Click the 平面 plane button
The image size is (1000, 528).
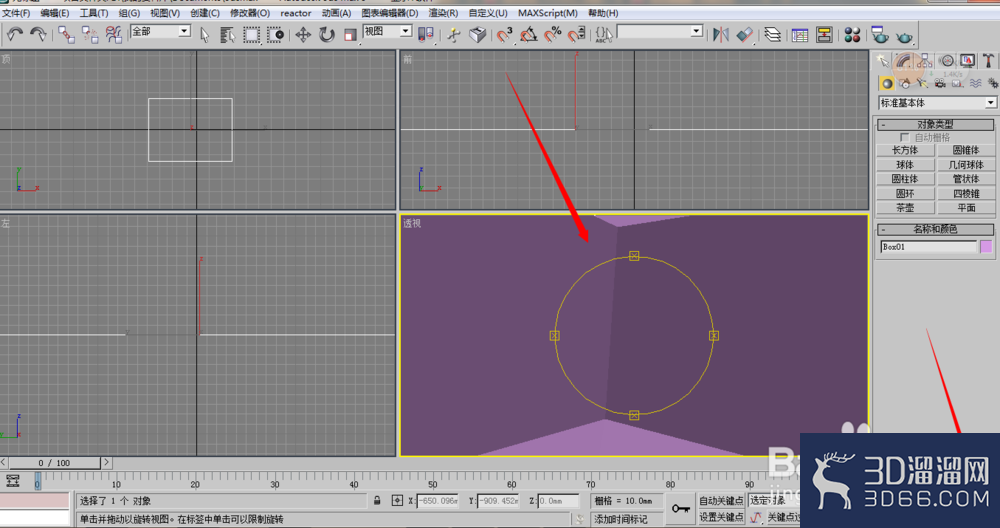966,208
